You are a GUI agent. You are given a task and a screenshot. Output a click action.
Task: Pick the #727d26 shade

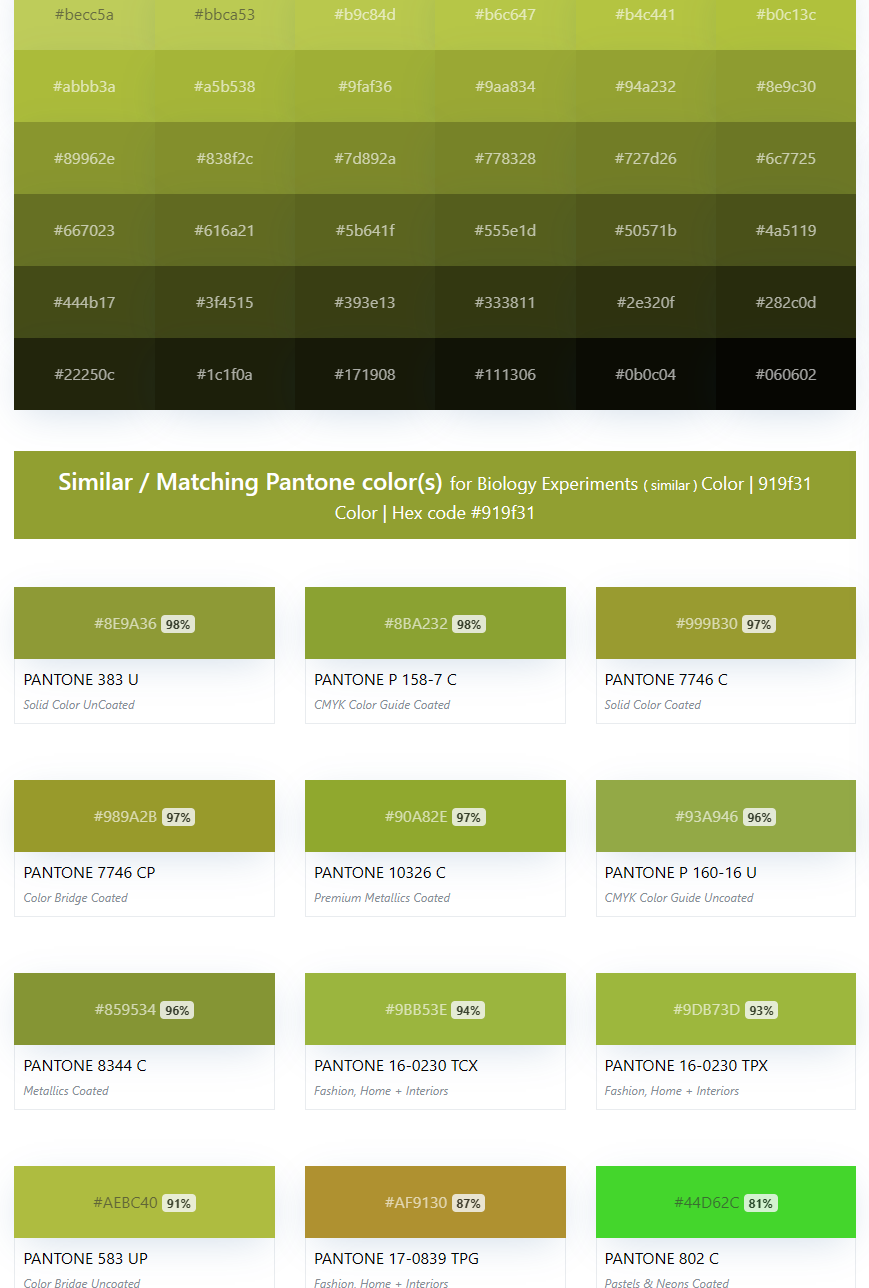pyautogui.click(x=646, y=158)
